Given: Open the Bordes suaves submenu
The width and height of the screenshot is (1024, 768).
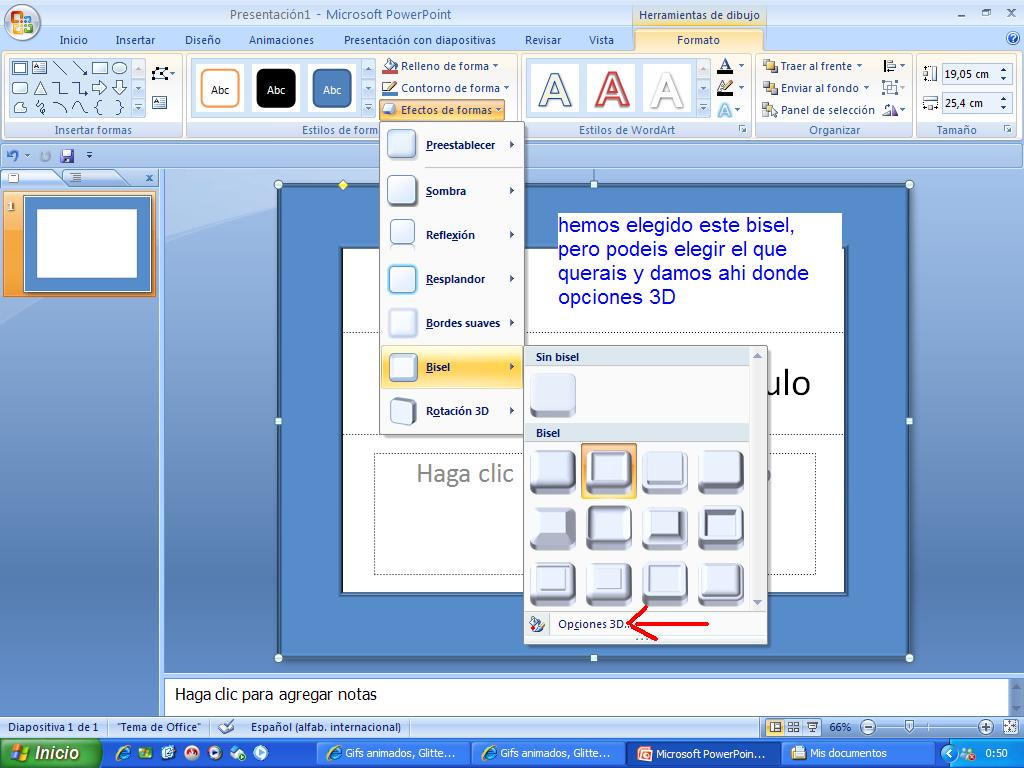Looking at the screenshot, I should pos(452,323).
